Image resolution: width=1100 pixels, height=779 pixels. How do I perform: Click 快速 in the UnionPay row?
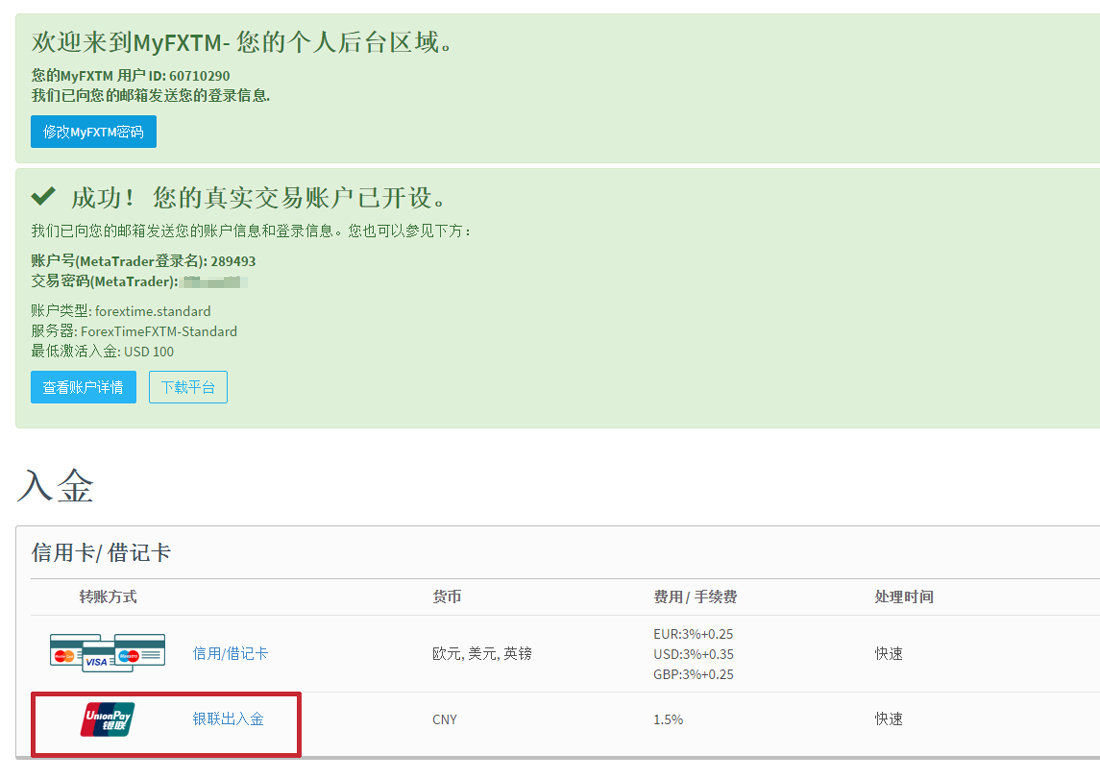click(x=889, y=719)
